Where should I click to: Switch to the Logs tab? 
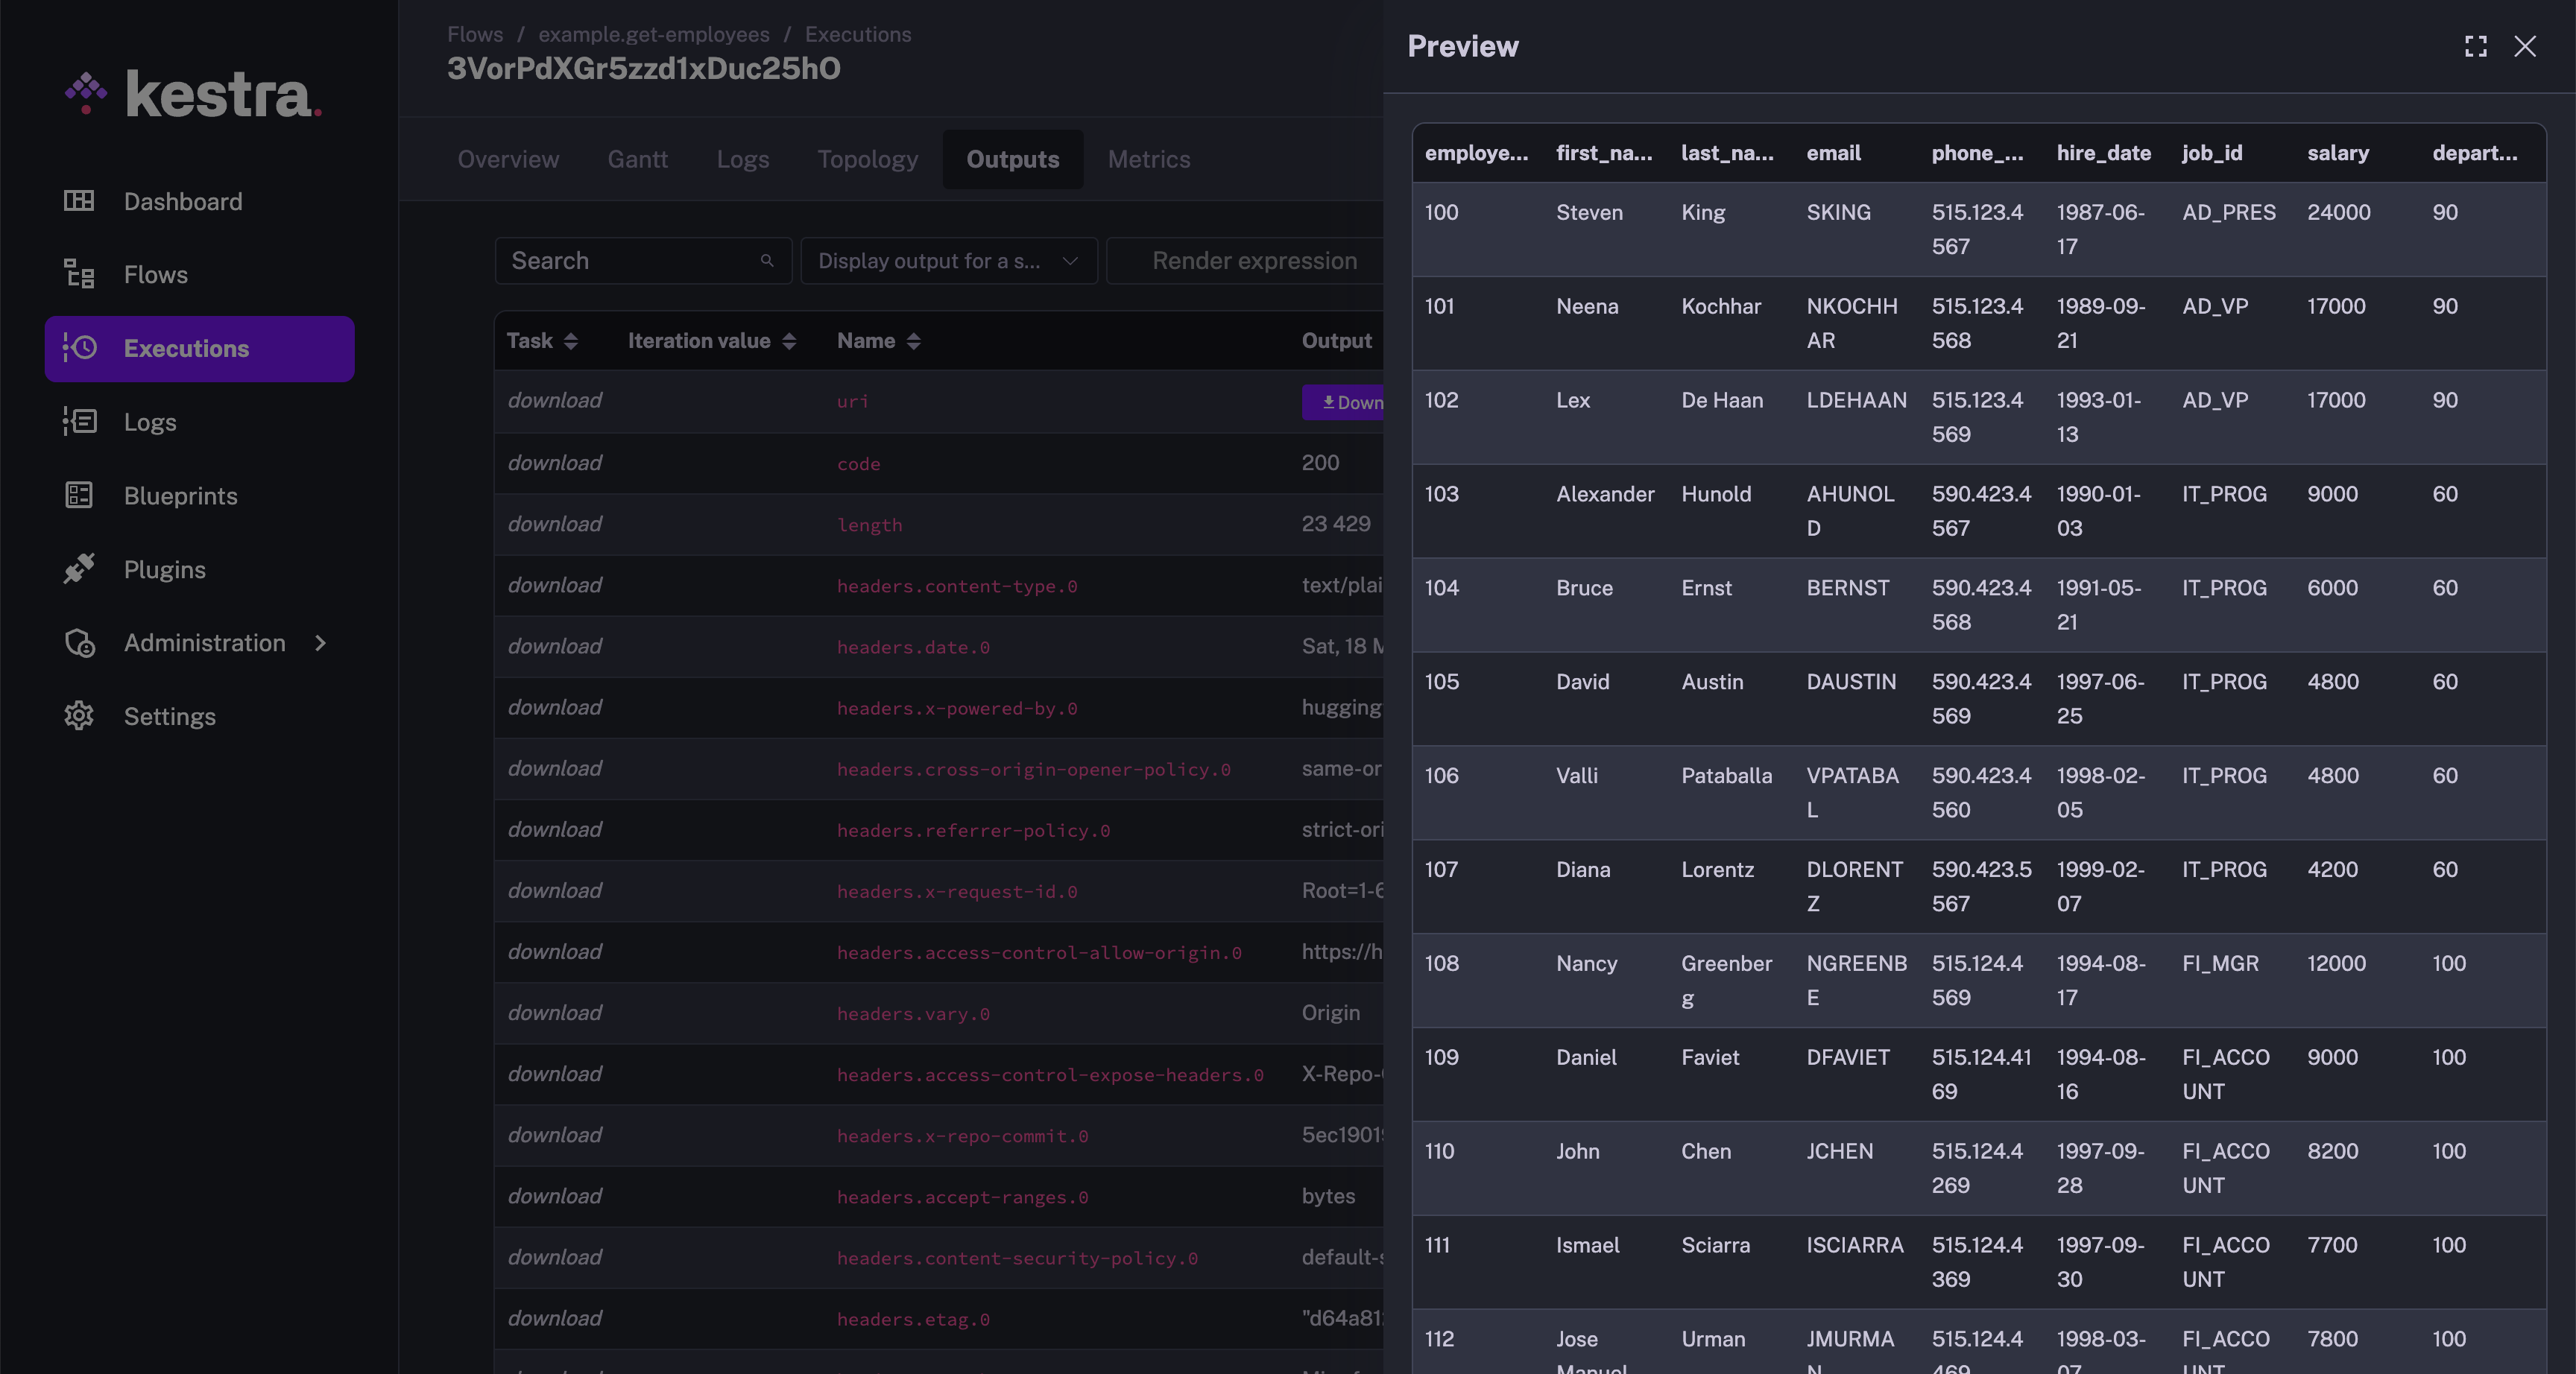point(743,159)
